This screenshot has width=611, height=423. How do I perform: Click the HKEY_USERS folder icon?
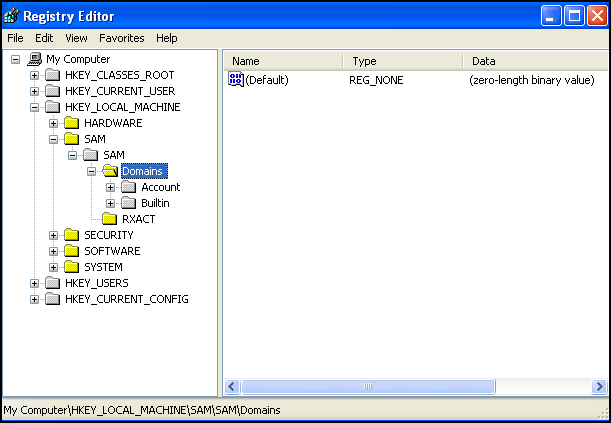53,283
